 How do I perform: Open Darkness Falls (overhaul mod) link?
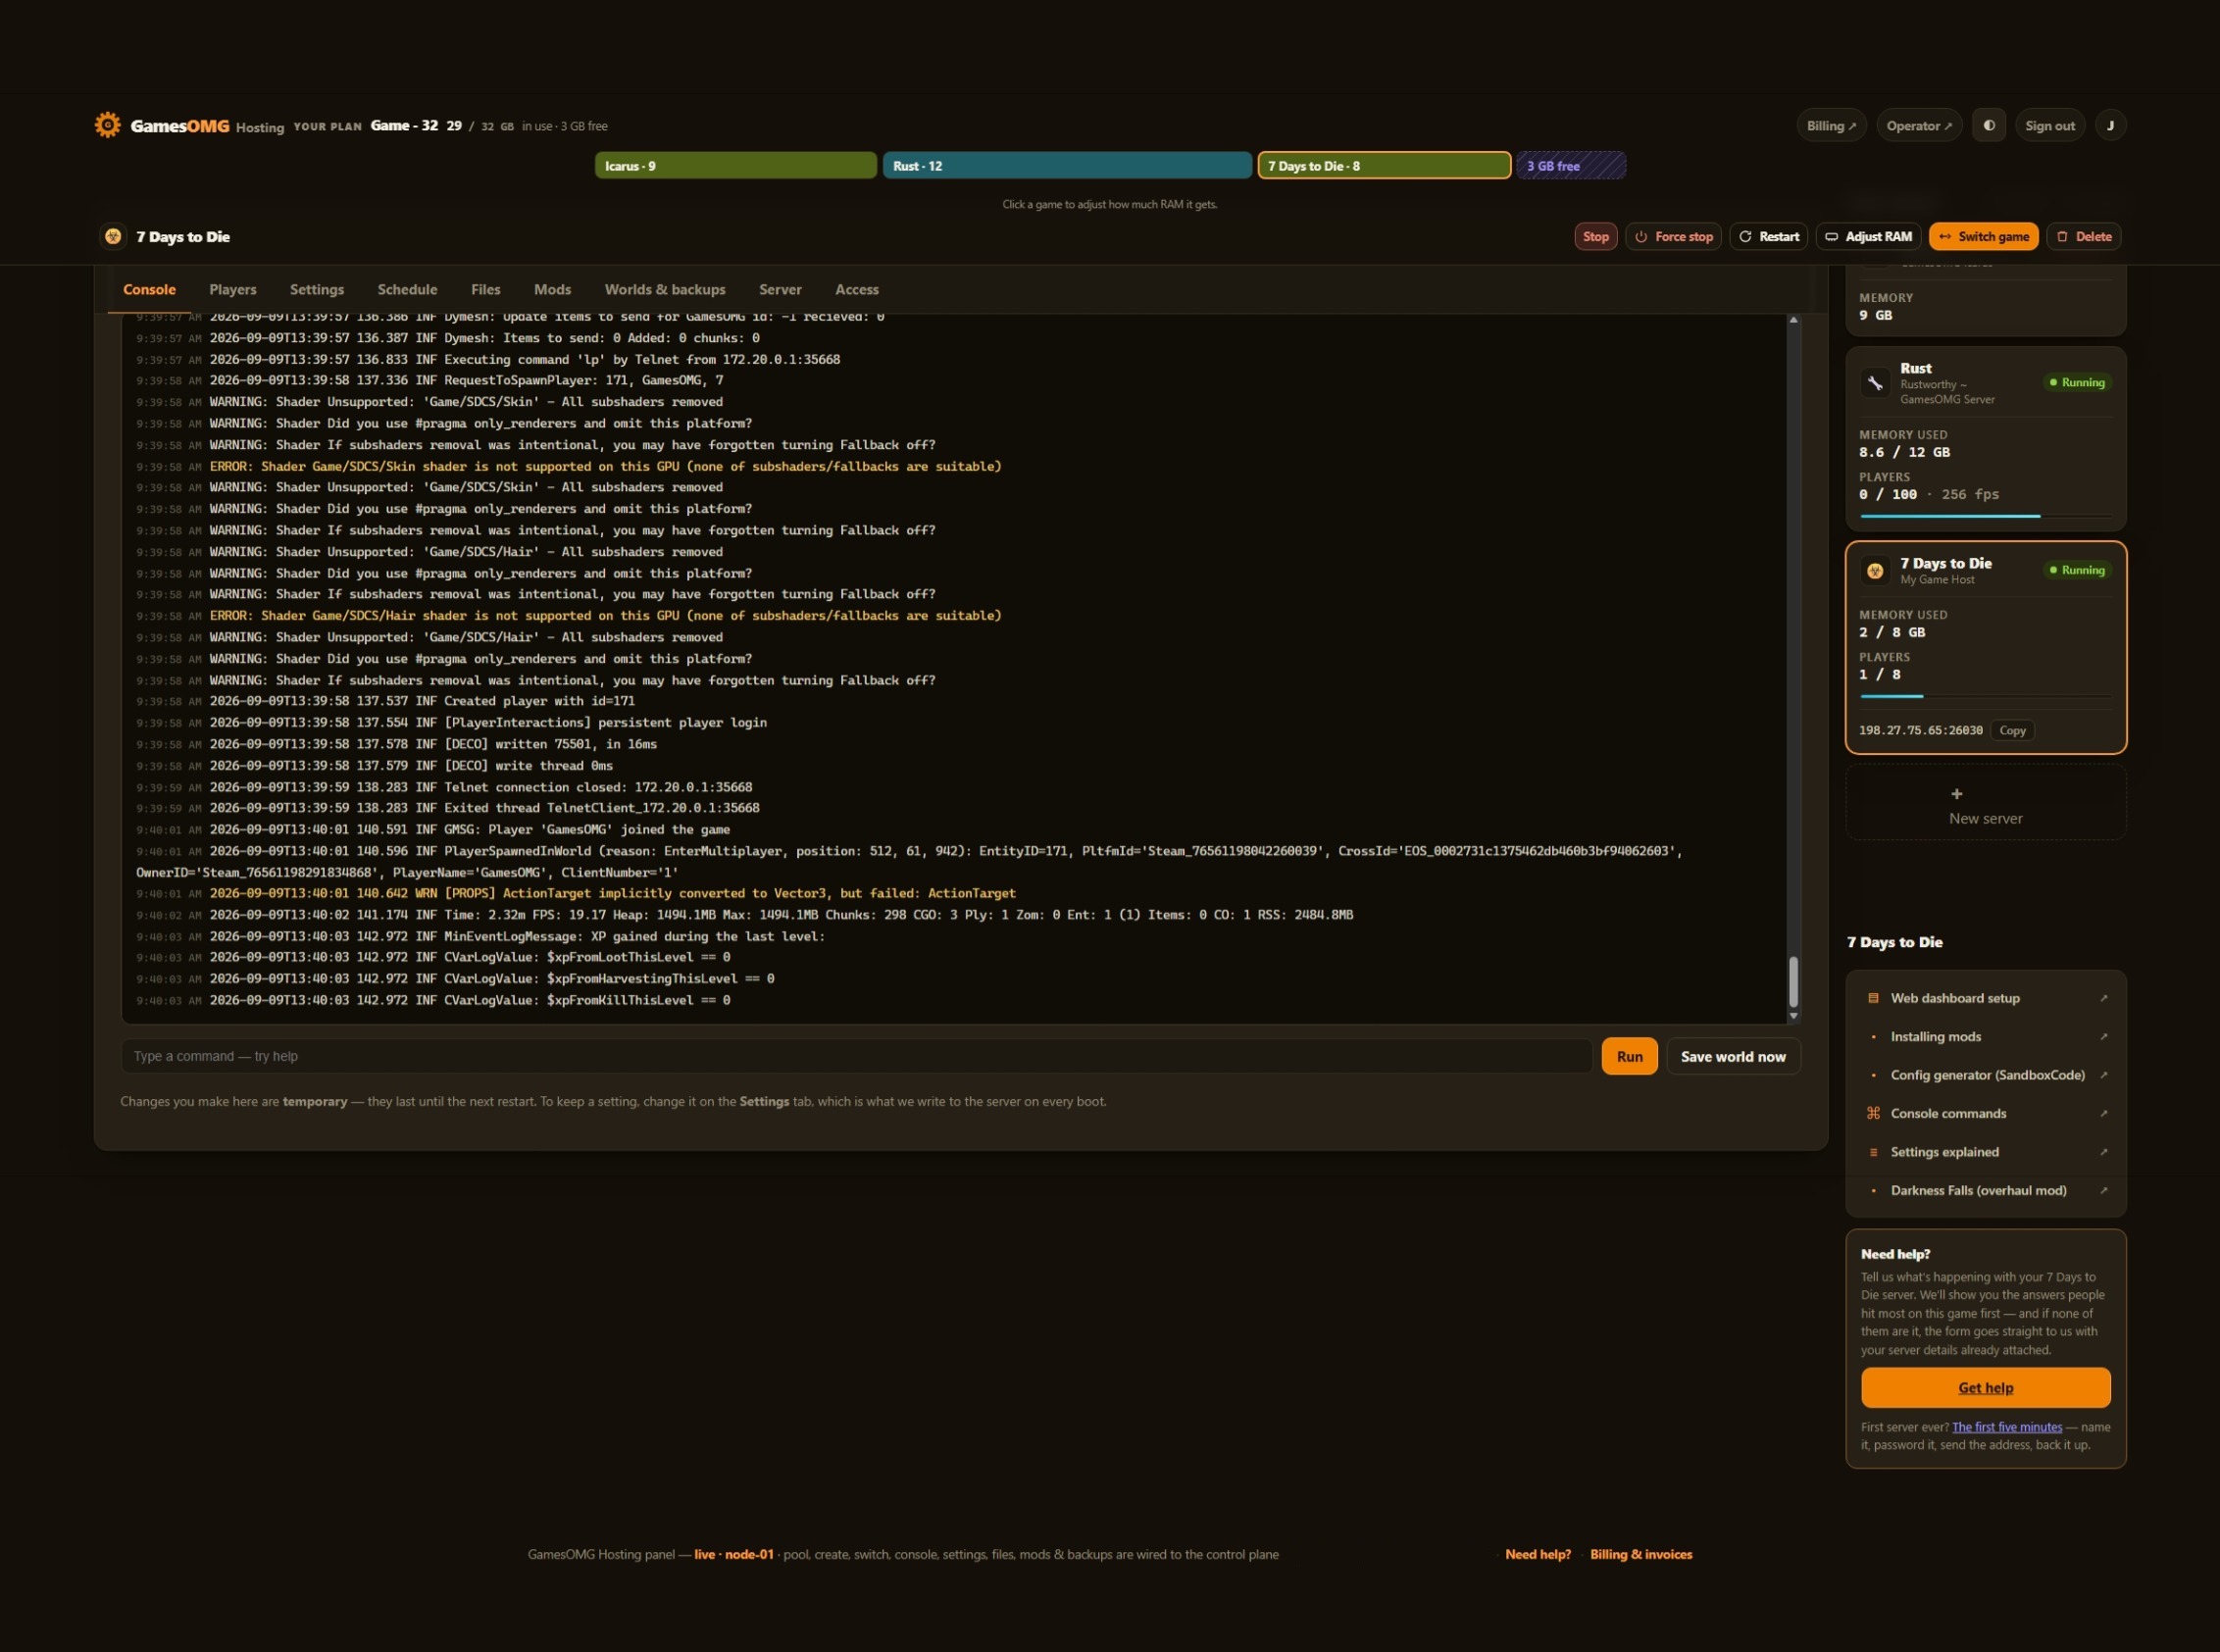point(1985,1190)
